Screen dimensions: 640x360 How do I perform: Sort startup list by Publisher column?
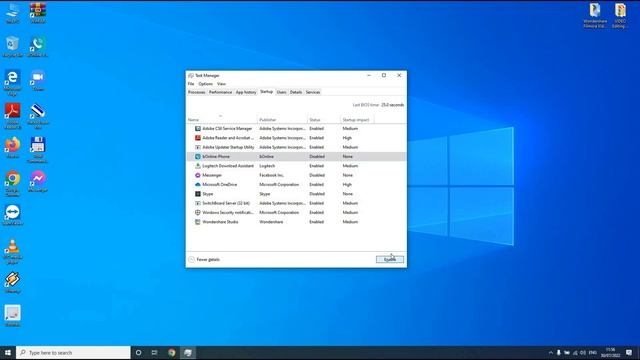282,120
